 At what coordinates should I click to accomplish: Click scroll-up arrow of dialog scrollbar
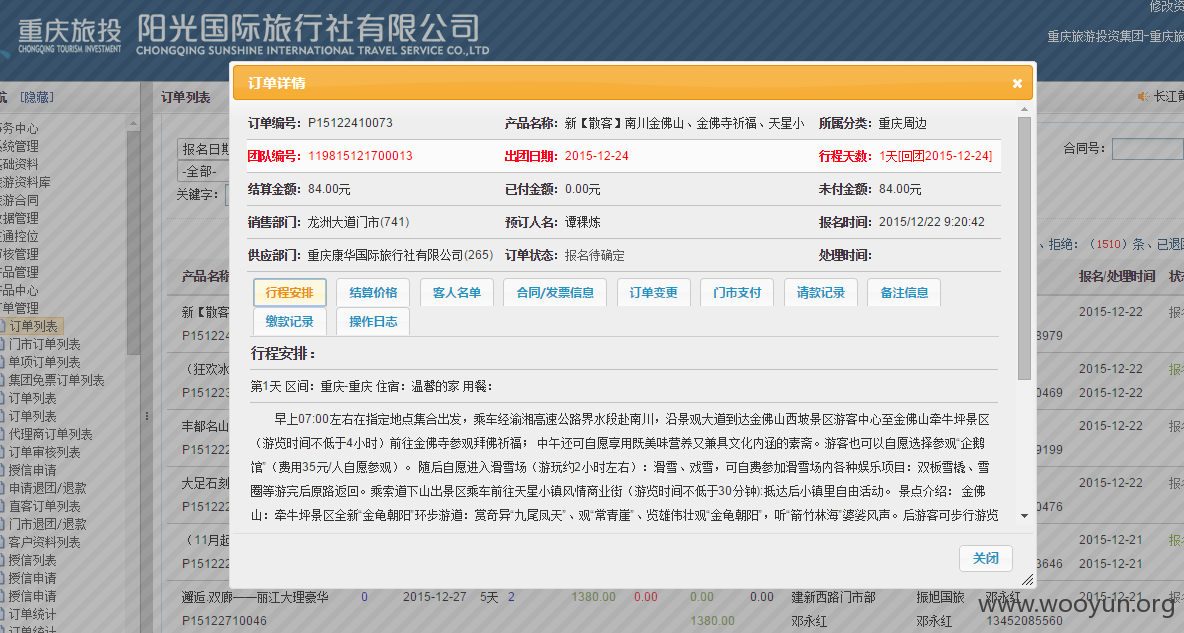[x=1024, y=110]
